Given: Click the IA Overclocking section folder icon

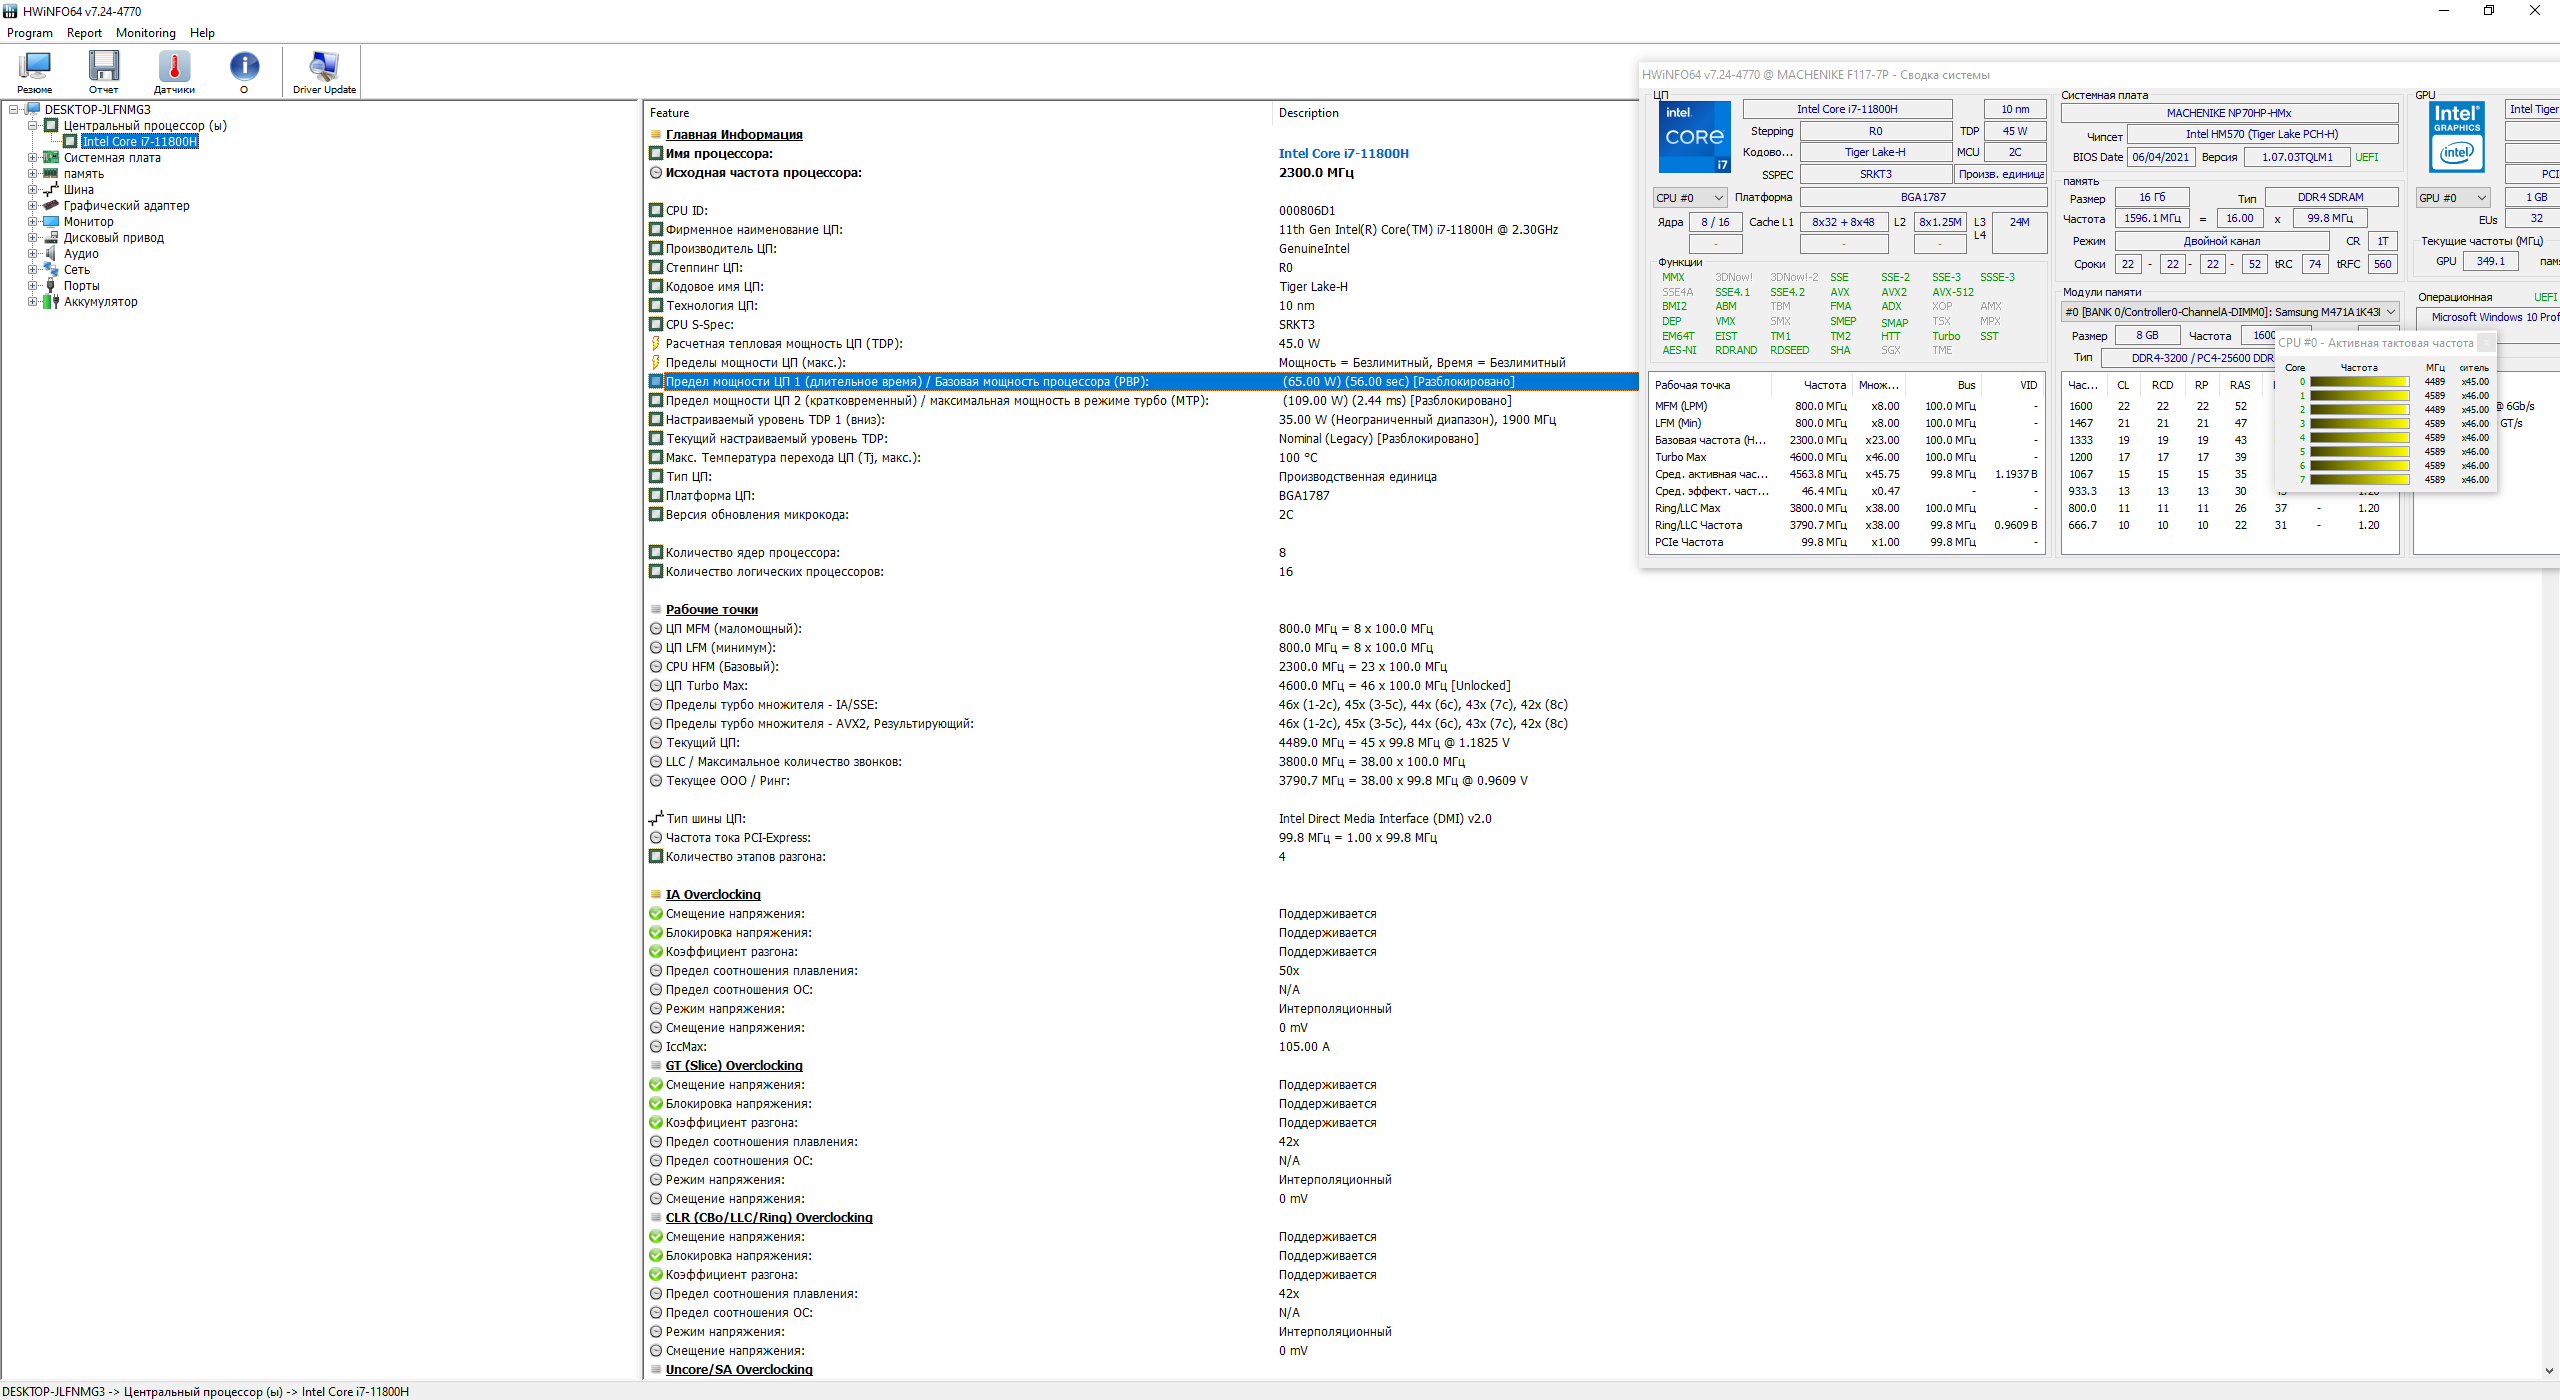Looking at the screenshot, I should (656, 895).
